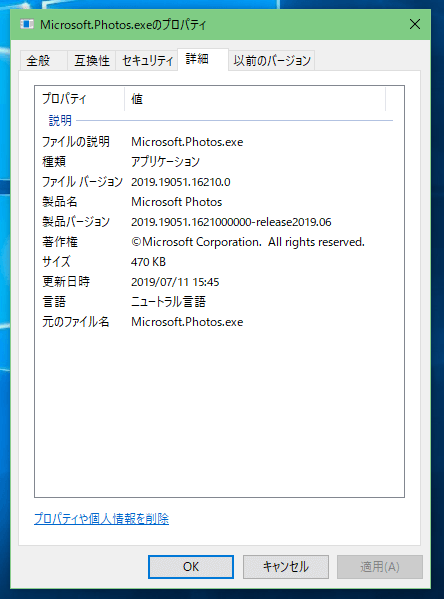The height and width of the screenshot is (599, 444).
Task: Confirm with the OK button
Action: pyautogui.click(x=191, y=567)
